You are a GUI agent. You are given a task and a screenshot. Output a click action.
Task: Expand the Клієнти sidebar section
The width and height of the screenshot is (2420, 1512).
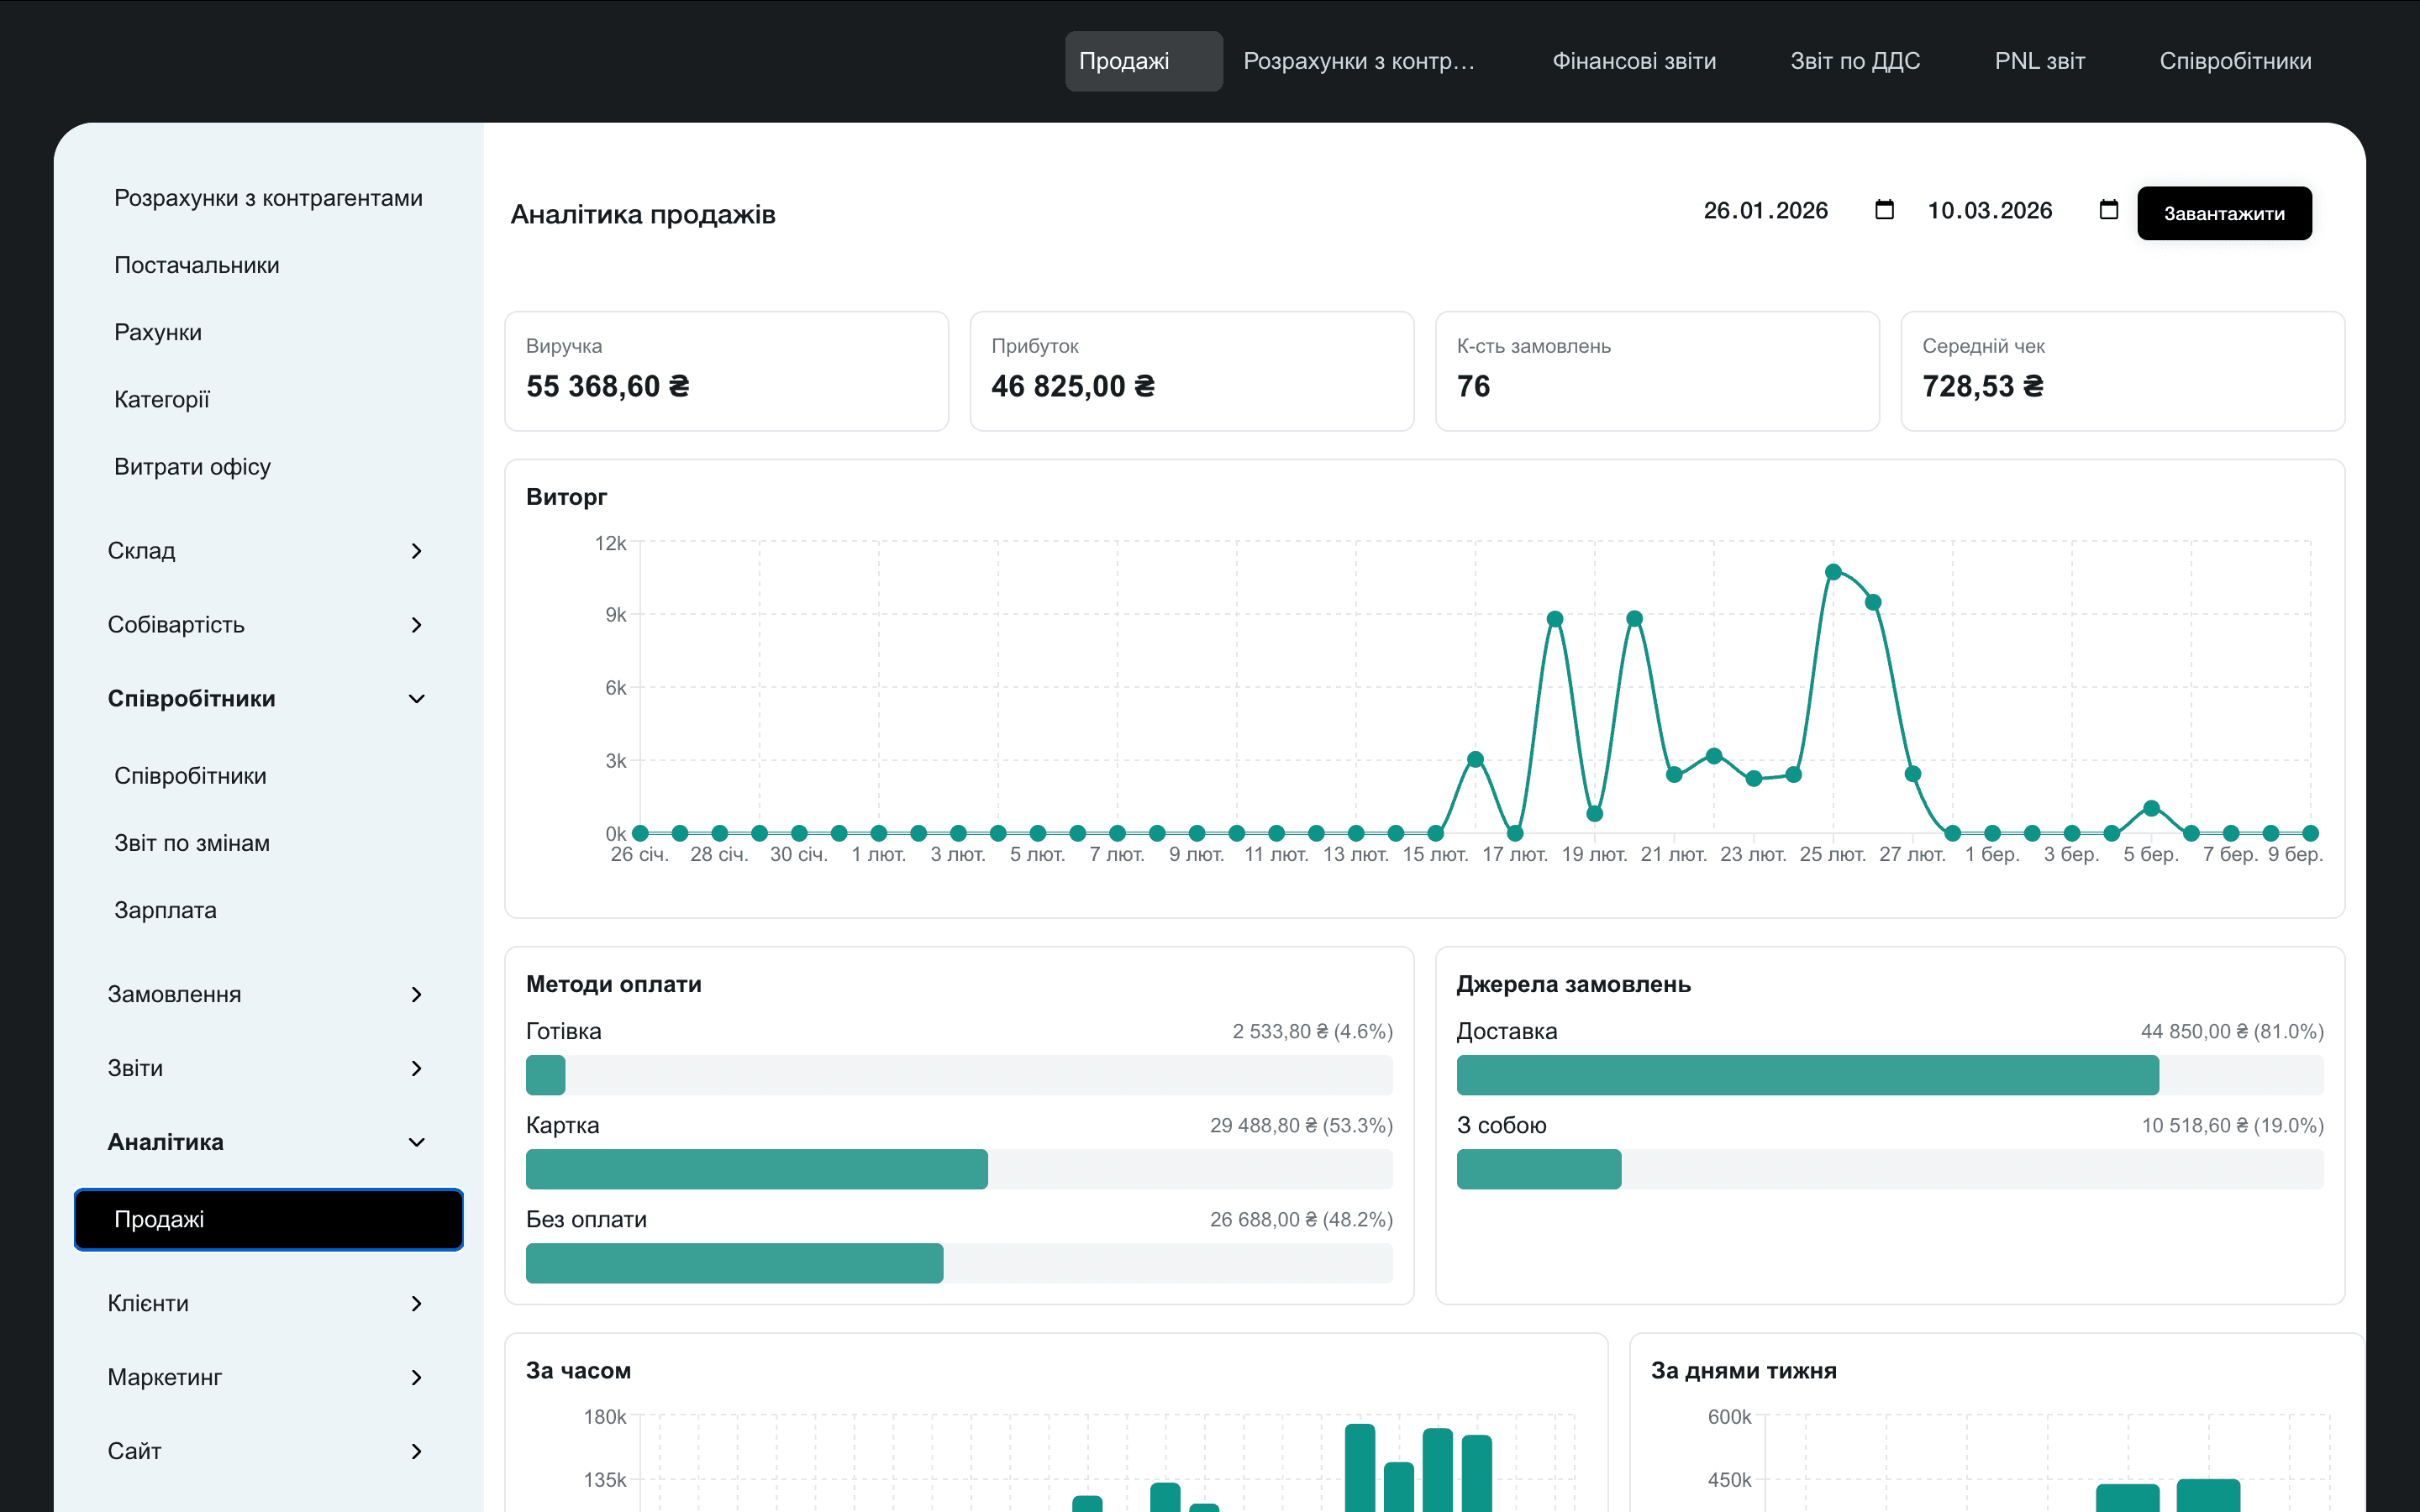267,1303
